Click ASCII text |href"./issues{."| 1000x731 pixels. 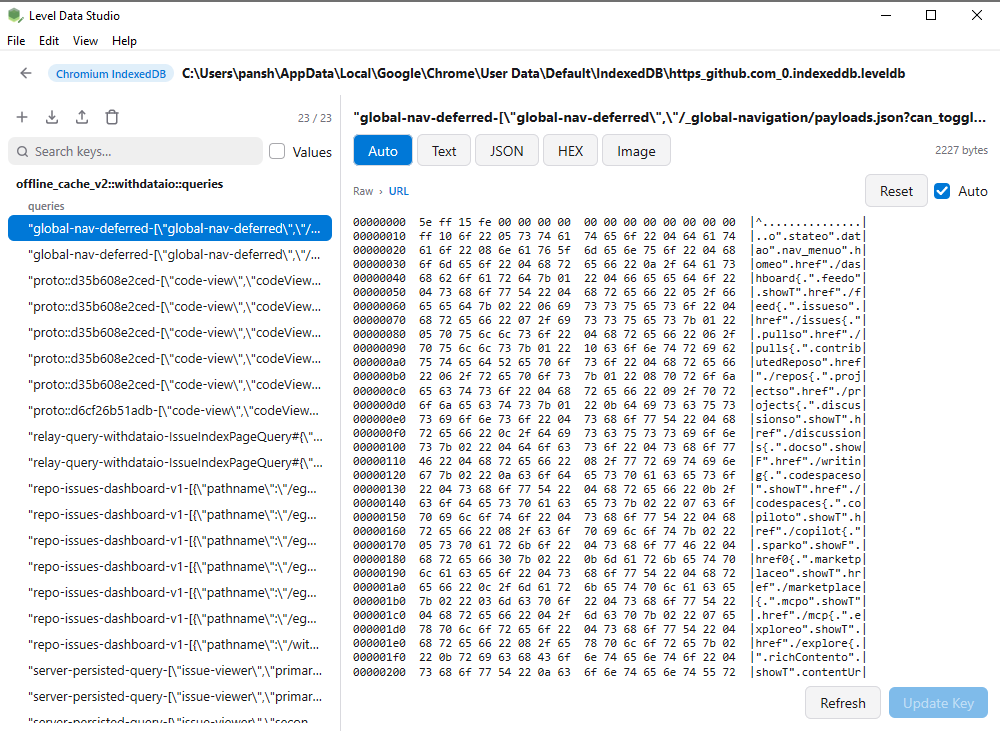[x=808, y=320]
